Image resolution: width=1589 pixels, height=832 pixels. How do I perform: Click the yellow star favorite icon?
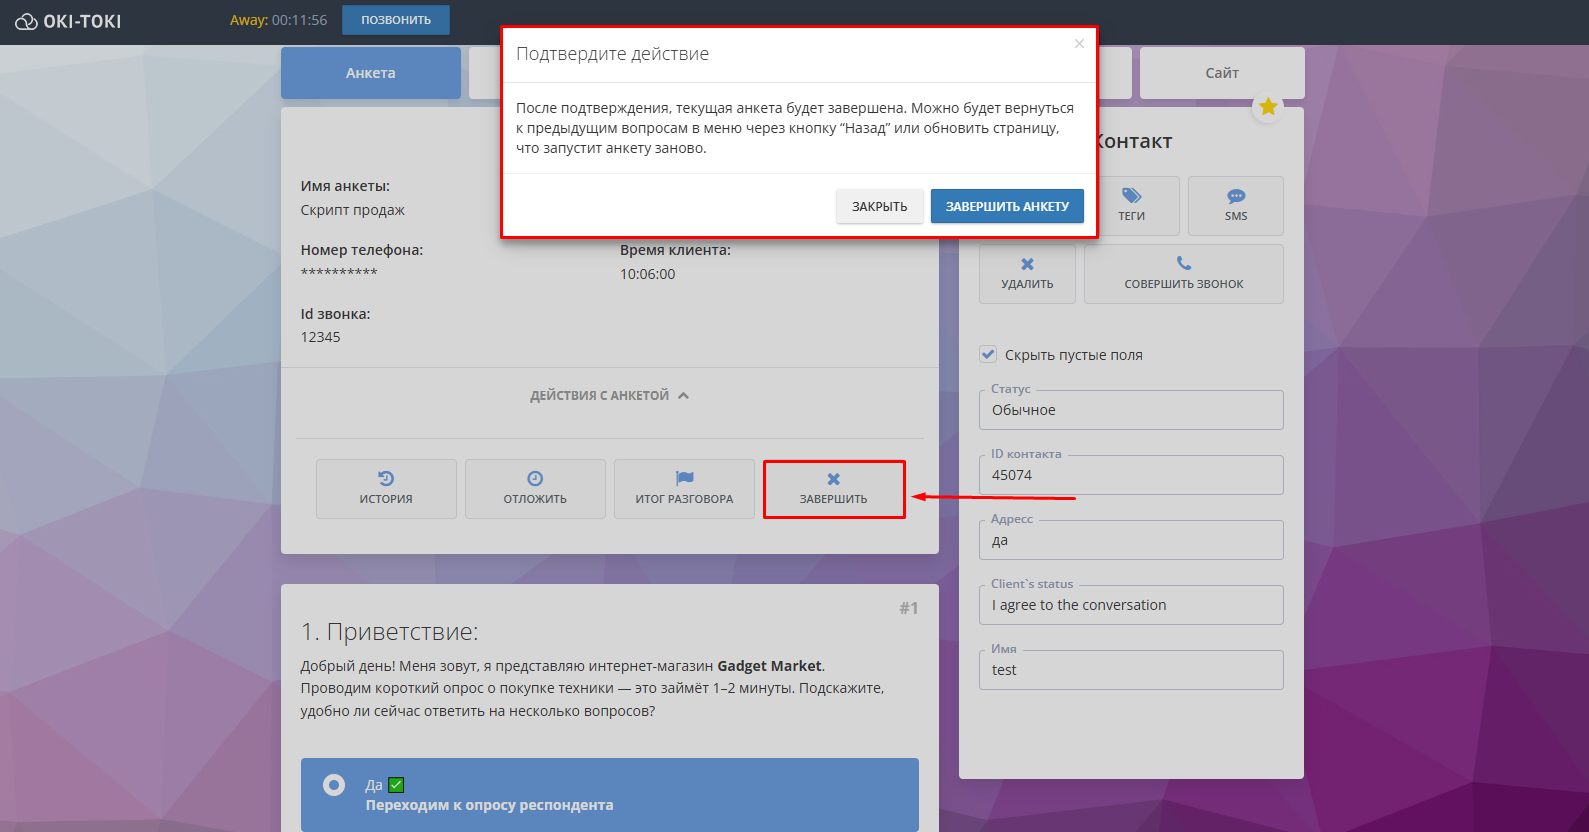1268,107
